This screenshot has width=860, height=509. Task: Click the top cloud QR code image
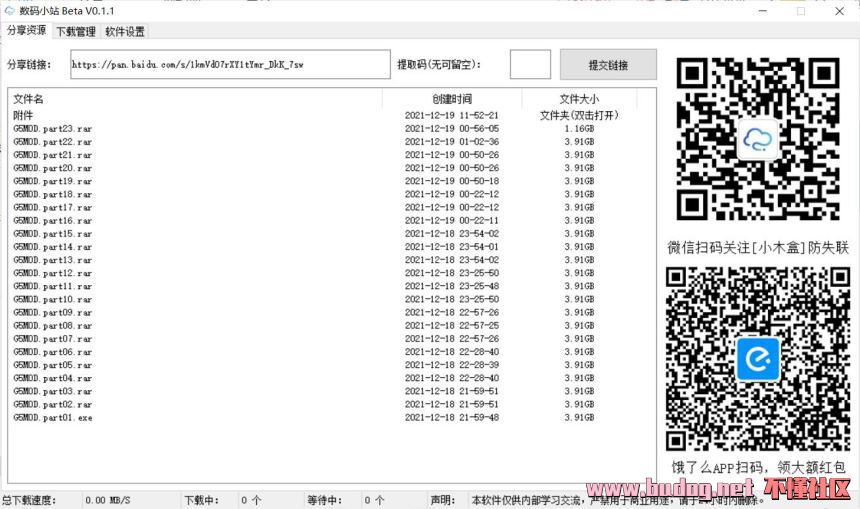coord(757,139)
